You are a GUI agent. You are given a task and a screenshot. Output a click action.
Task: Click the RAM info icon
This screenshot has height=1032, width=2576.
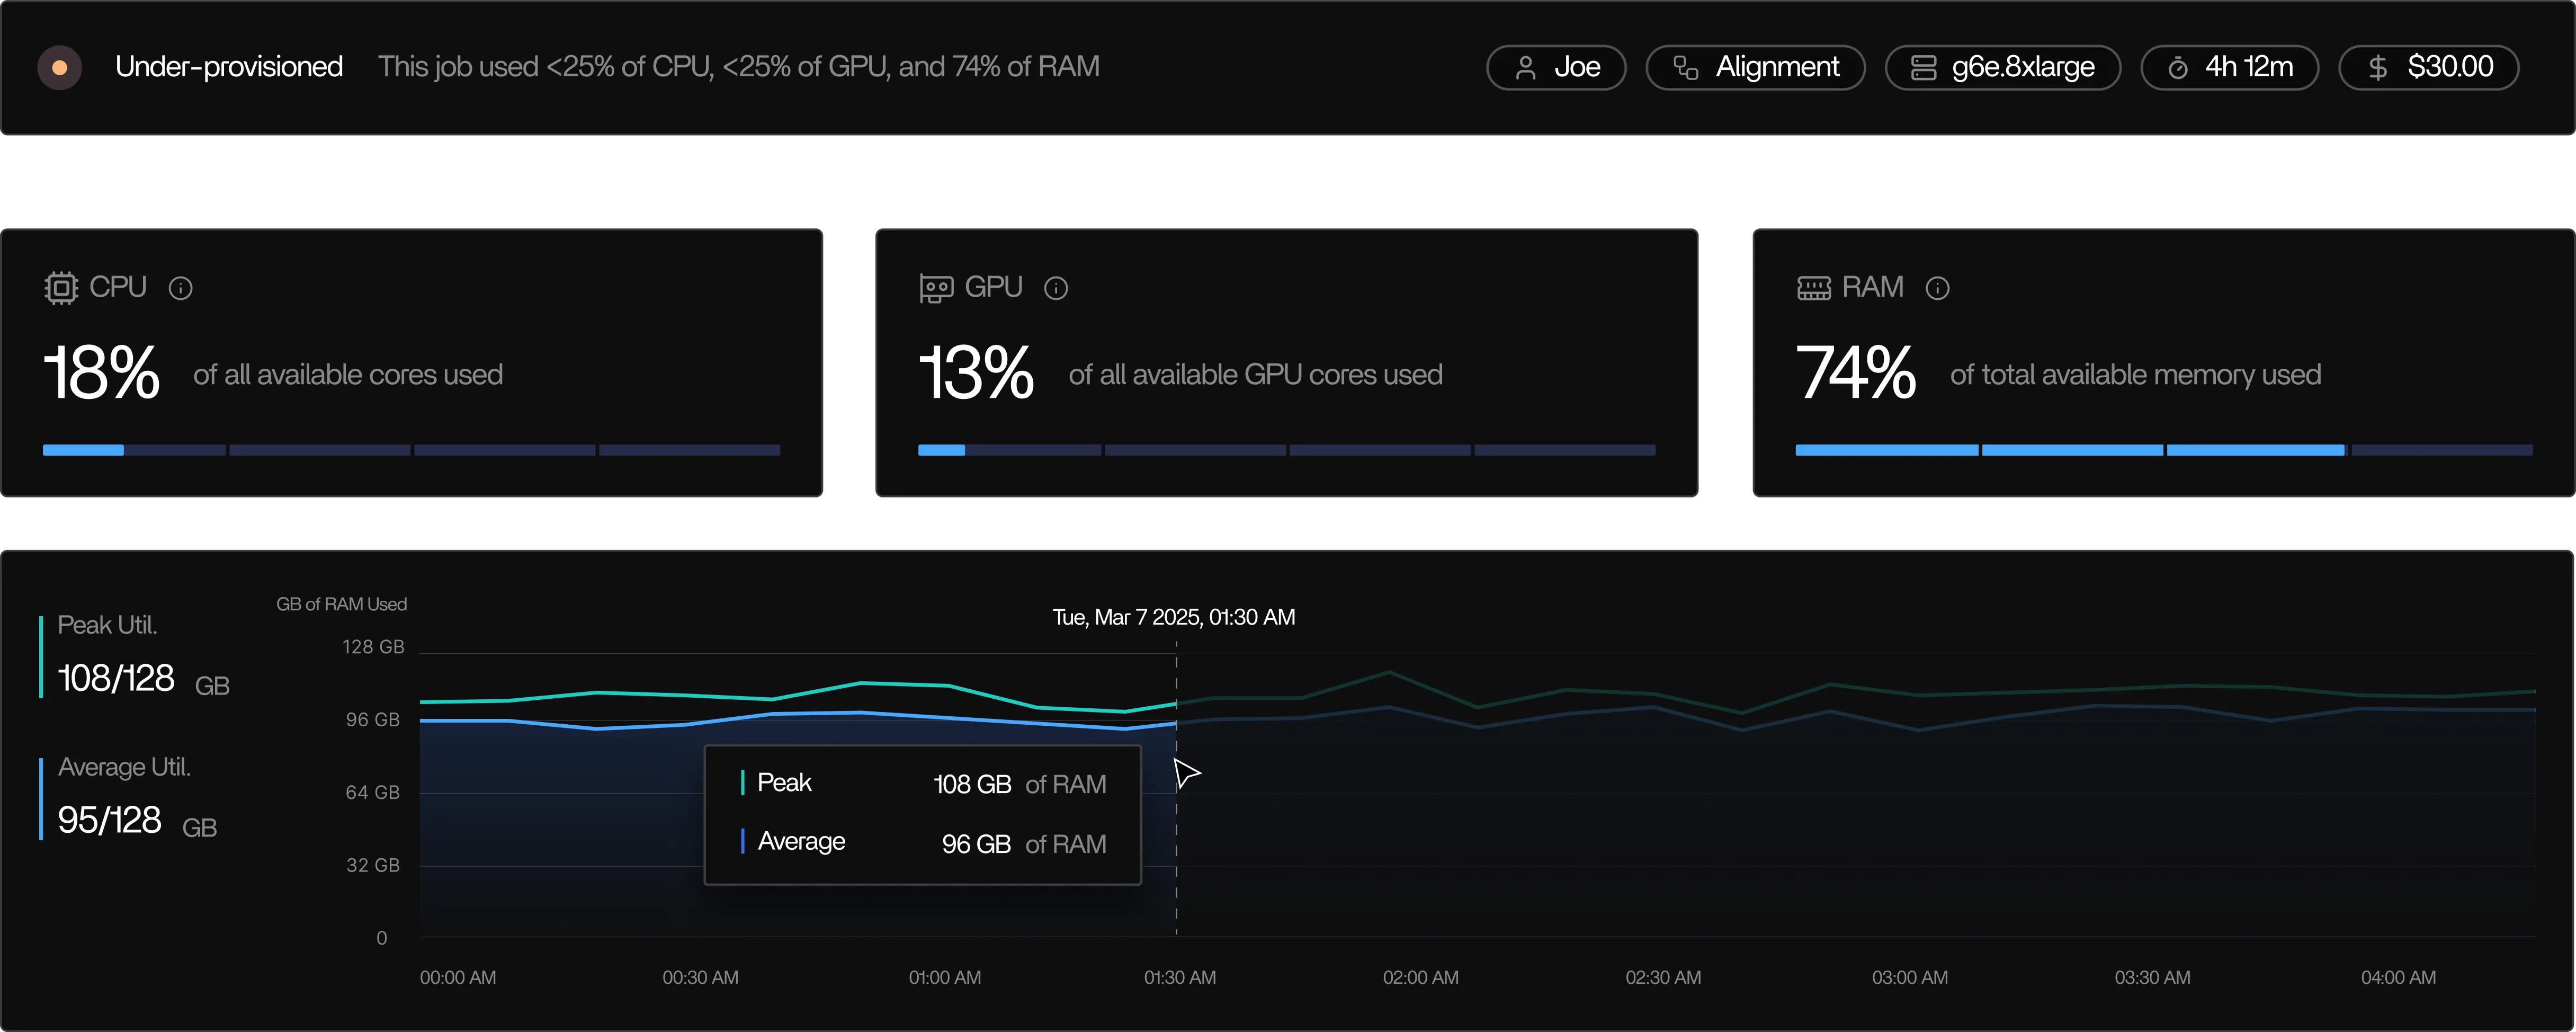click(x=1937, y=288)
